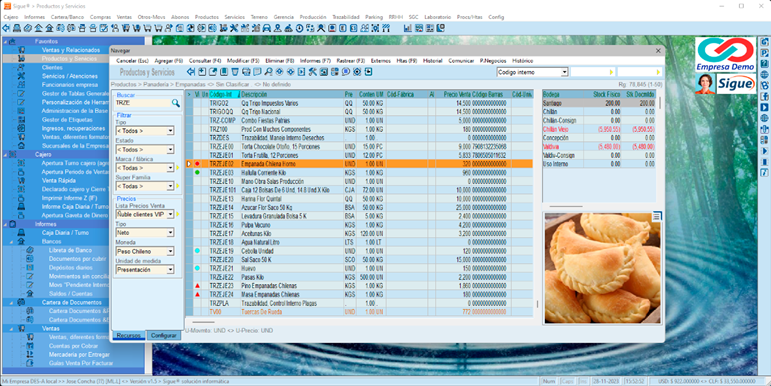The width and height of the screenshot is (771, 386).
Task: Sort by Descripción column header
Action: 292,94
